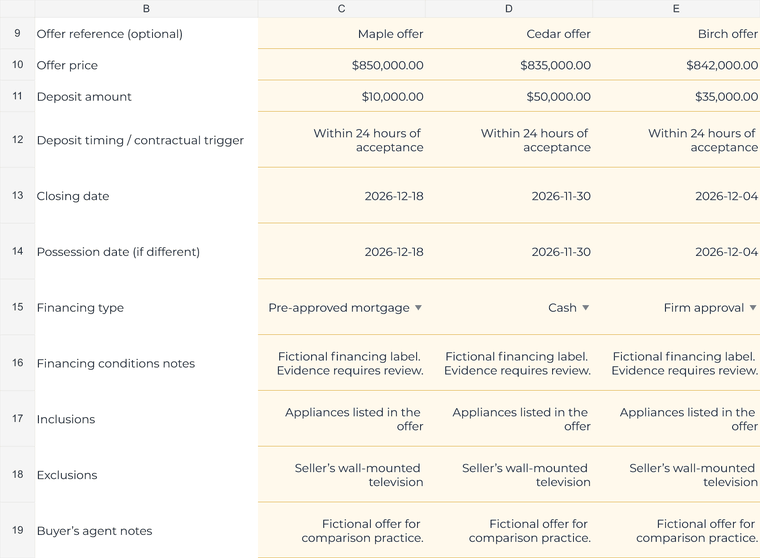This screenshot has height=558, width=760.
Task: Select Birch offer deposit timing cell
Action: [676, 140]
